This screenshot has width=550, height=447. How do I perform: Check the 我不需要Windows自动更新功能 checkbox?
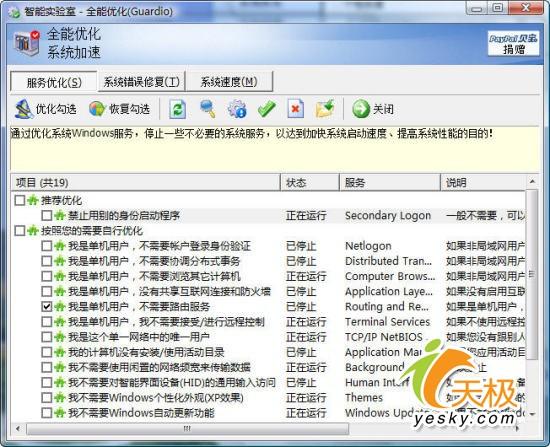pyautogui.click(x=46, y=413)
